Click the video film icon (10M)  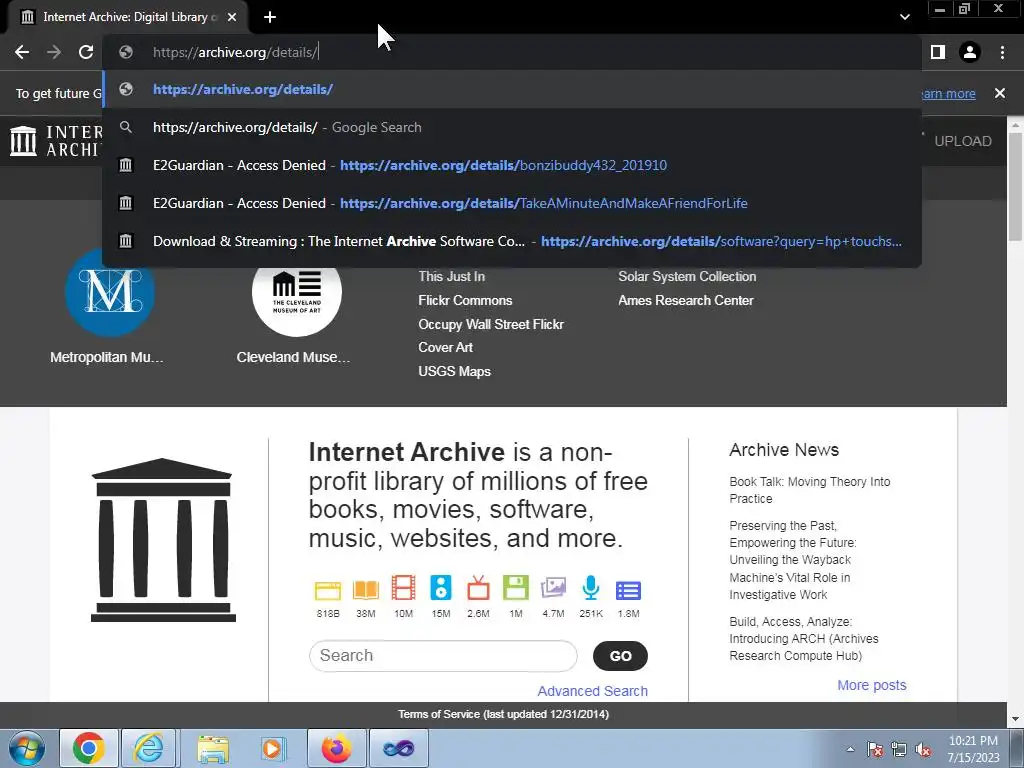[x=403, y=588]
